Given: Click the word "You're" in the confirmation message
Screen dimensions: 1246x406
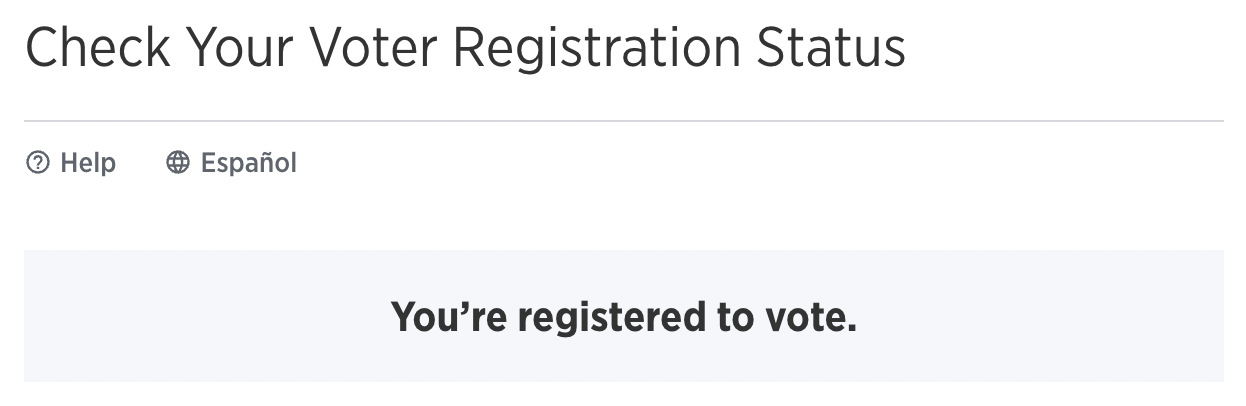Looking at the screenshot, I should tap(449, 317).
